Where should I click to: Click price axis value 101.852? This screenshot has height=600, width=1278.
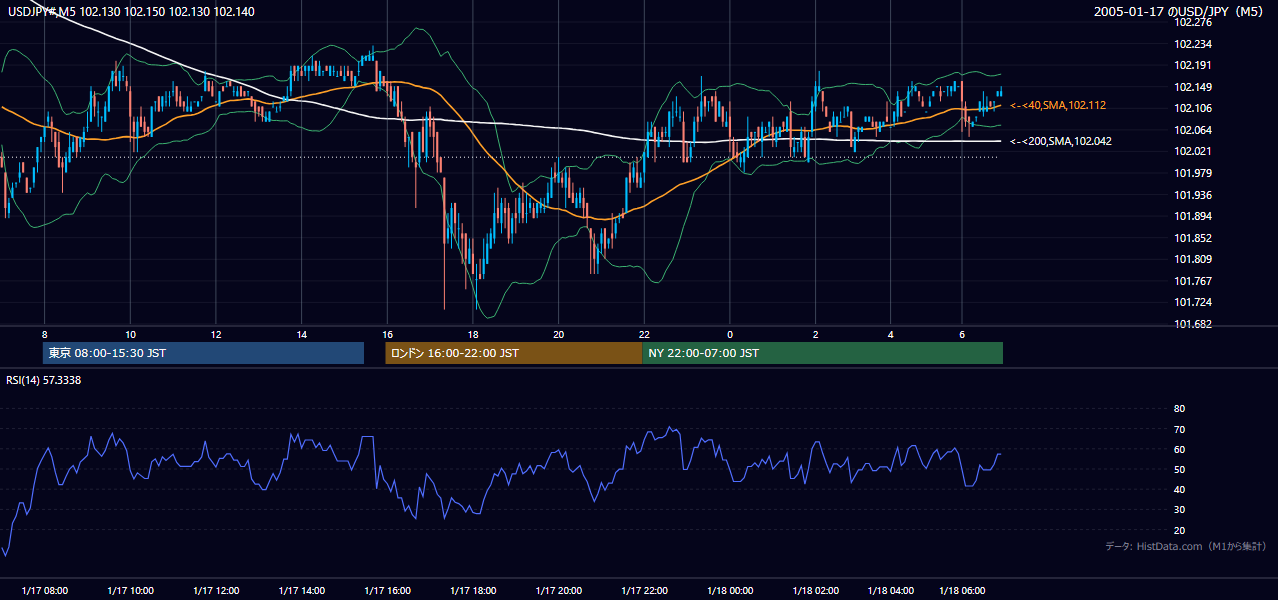coord(1193,238)
